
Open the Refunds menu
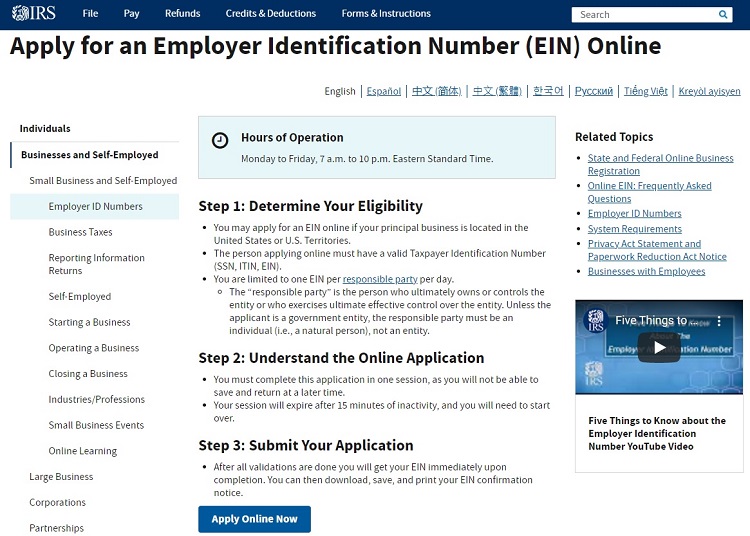click(182, 13)
